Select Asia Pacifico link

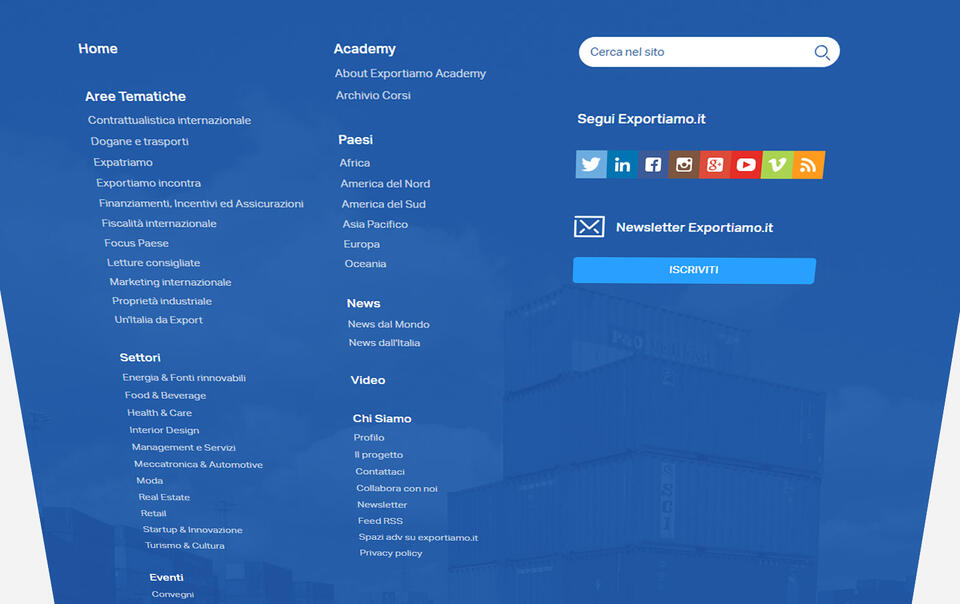pyautogui.click(x=375, y=225)
